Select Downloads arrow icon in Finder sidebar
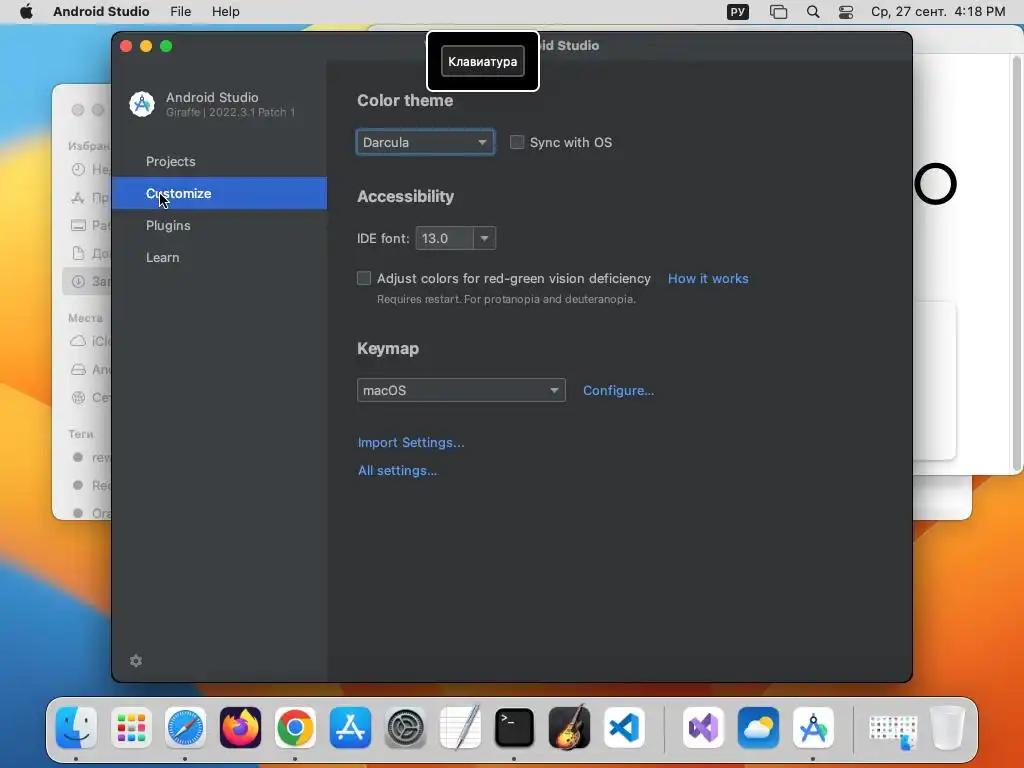This screenshot has height=768, width=1024. (78, 281)
